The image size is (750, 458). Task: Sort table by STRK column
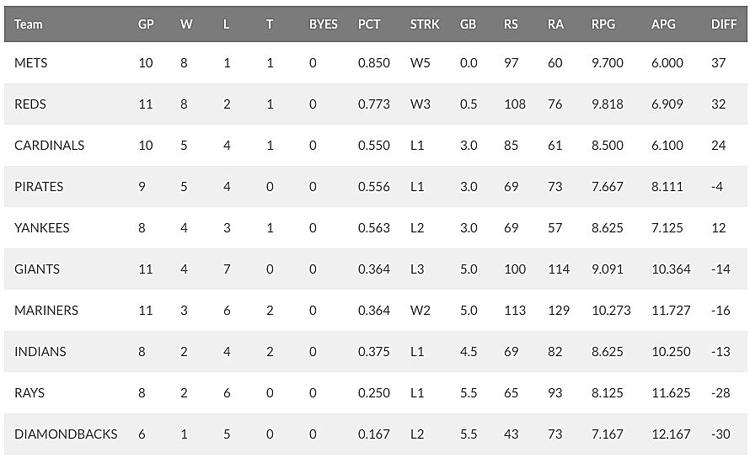(424, 24)
